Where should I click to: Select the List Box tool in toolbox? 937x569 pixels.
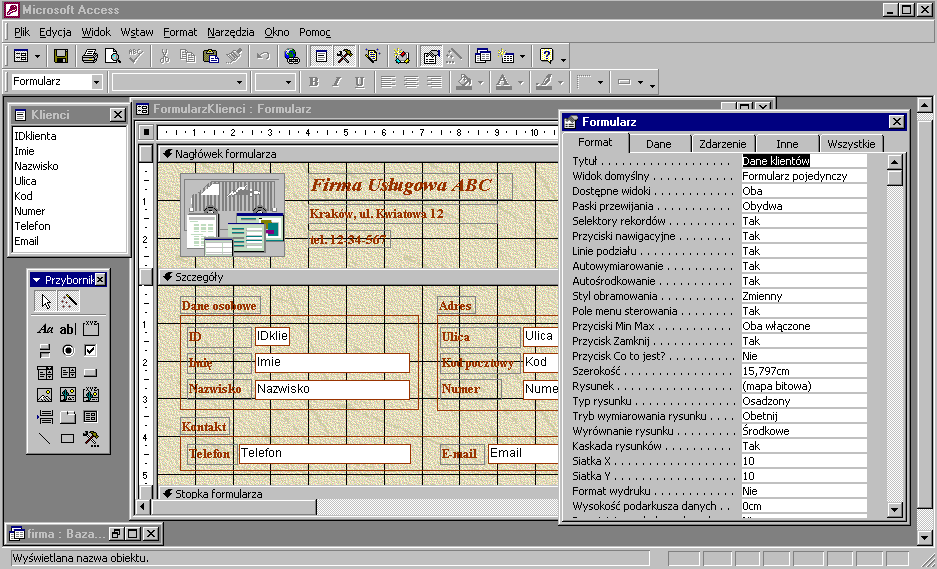coord(68,373)
